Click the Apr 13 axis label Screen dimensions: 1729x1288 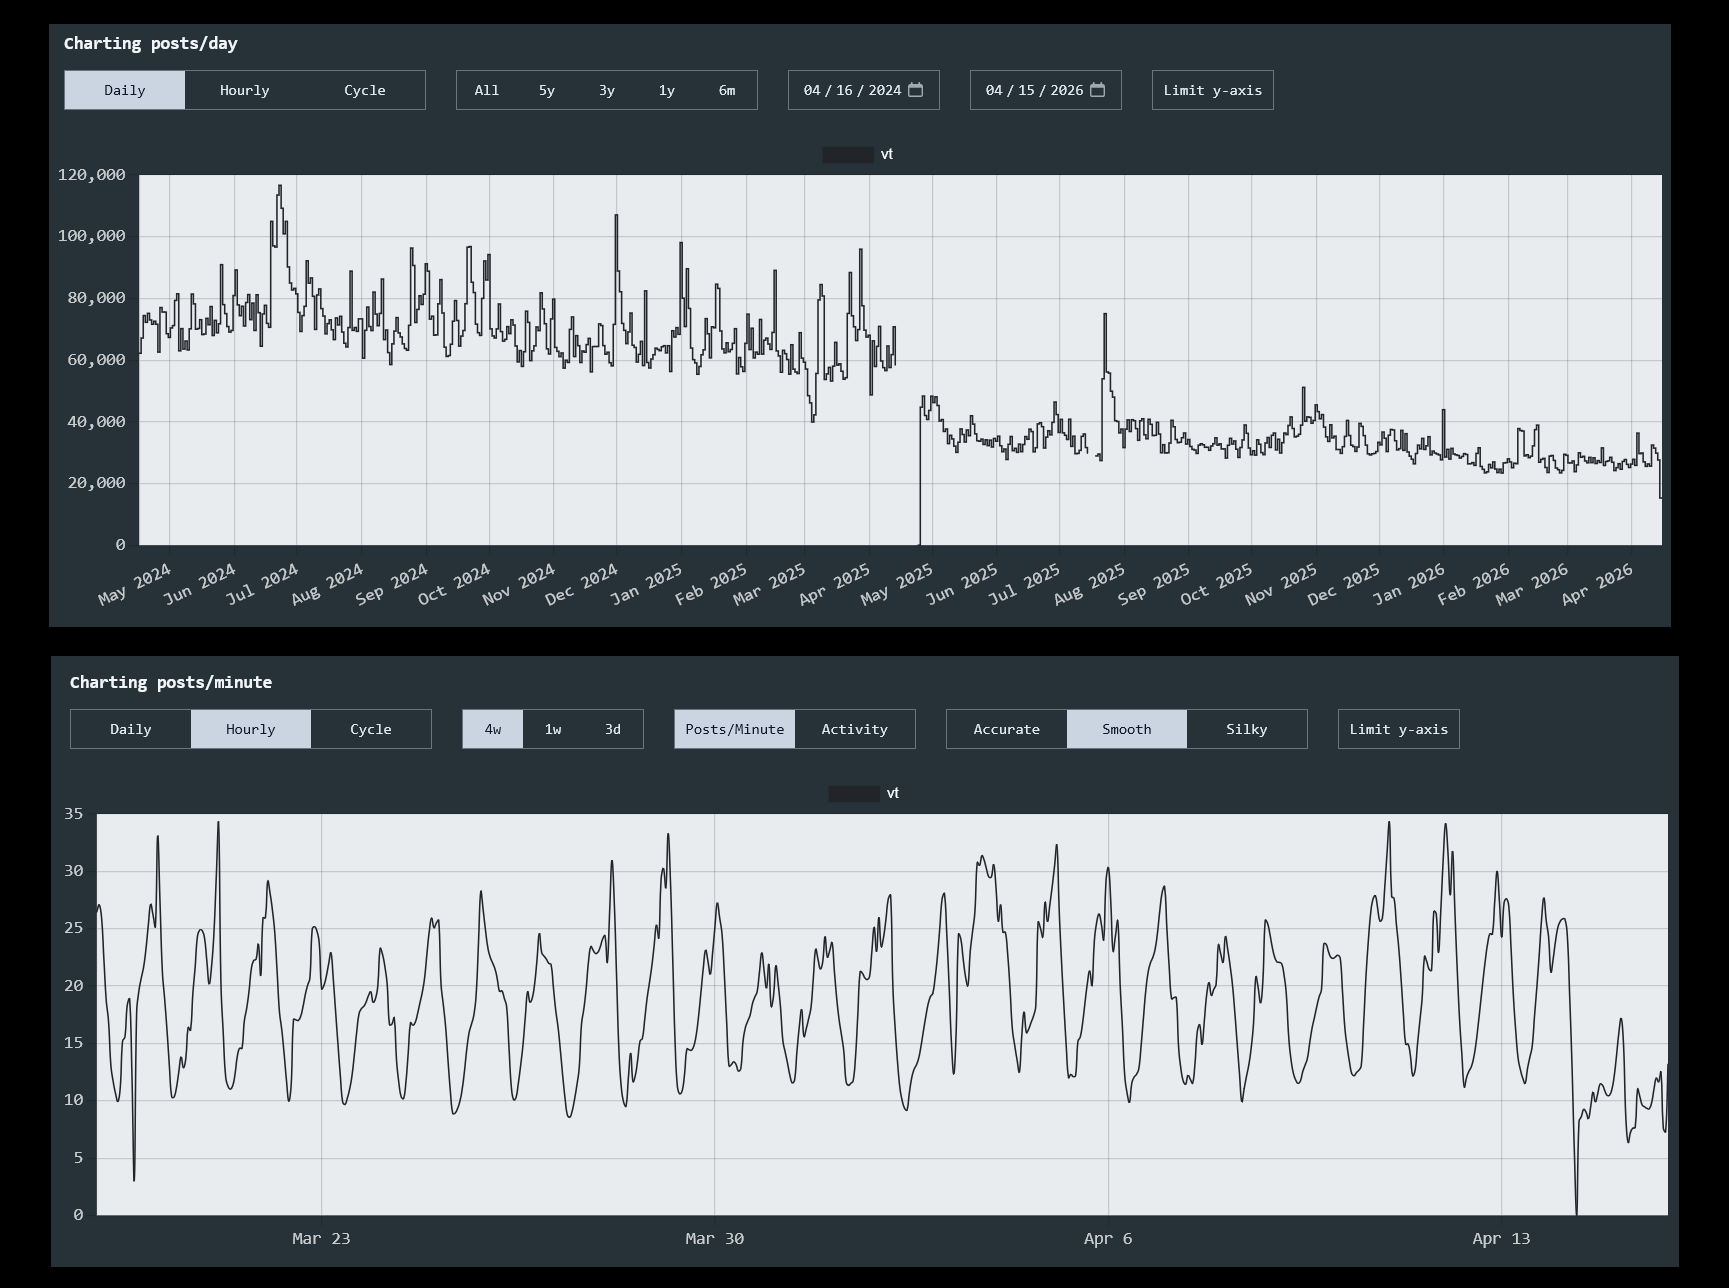[1501, 1239]
